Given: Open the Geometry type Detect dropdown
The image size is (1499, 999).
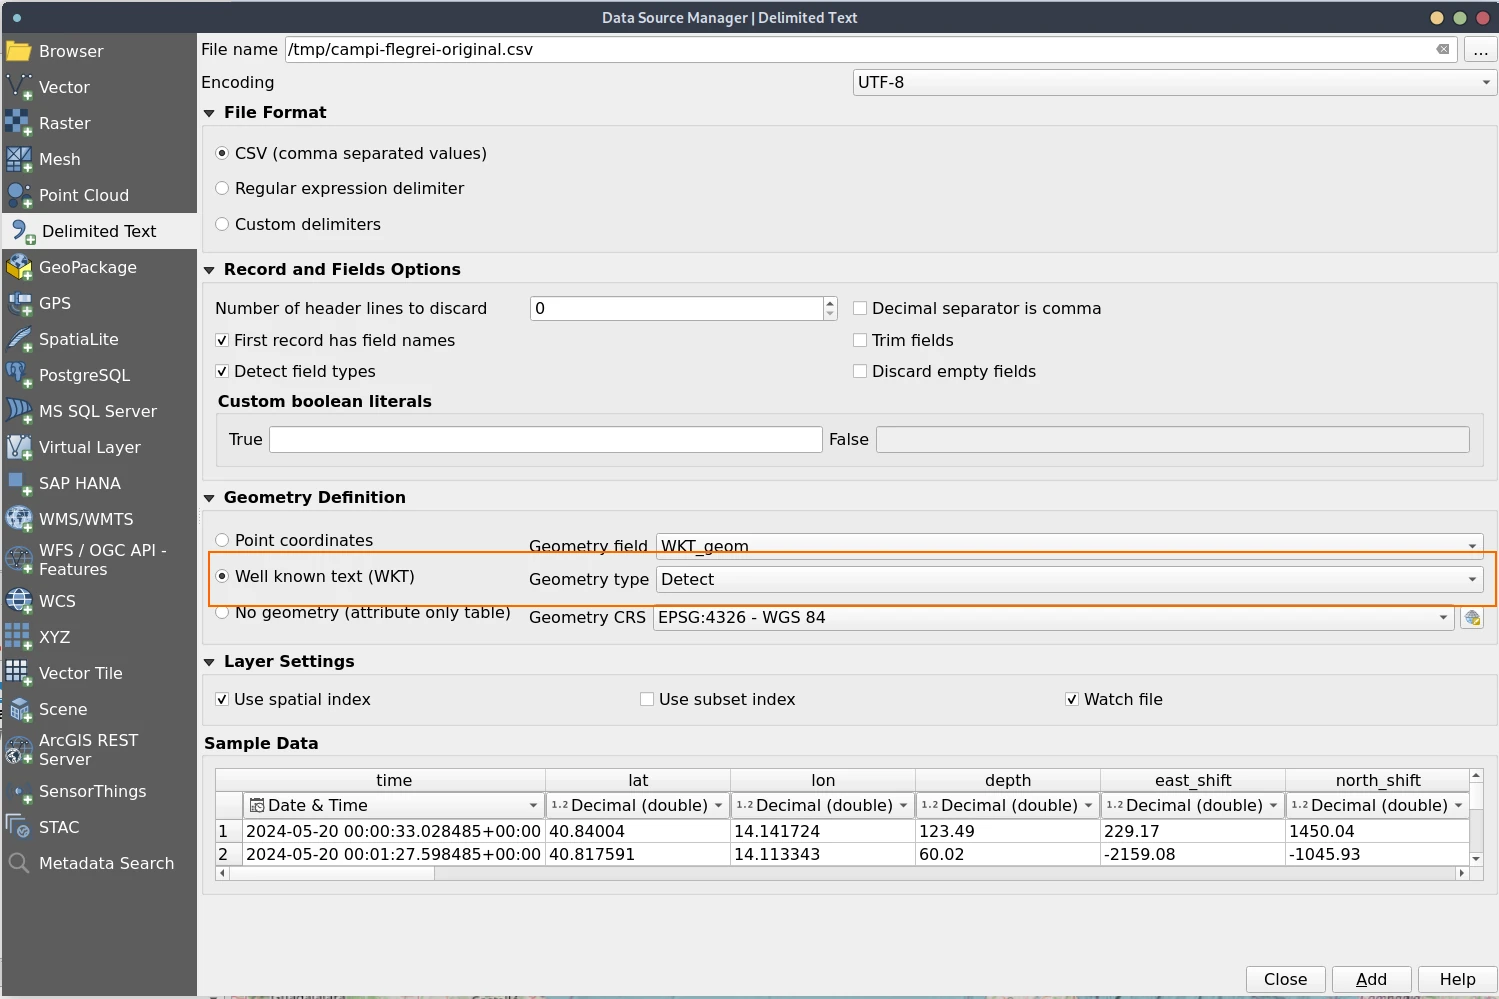Looking at the screenshot, I should coord(1069,579).
